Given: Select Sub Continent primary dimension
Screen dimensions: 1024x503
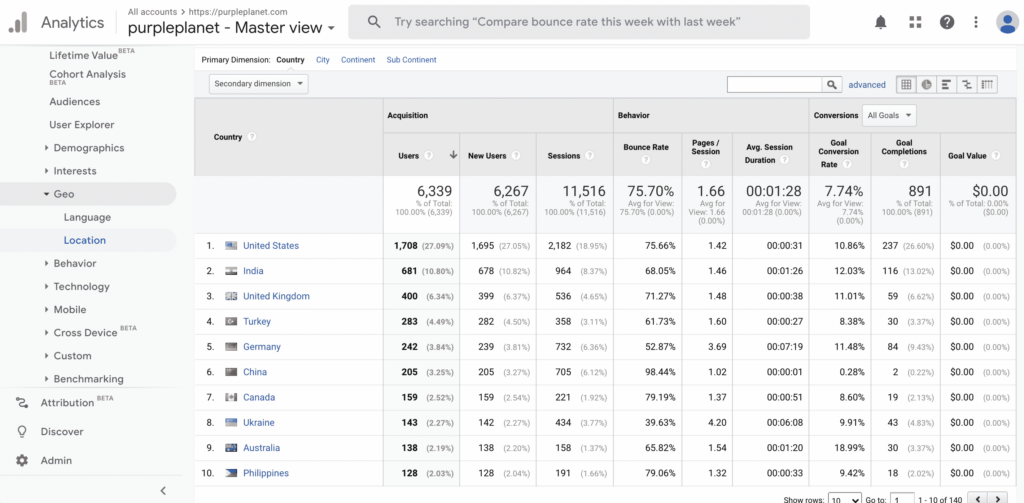Looking at the screenshot, I should tap(411, 59).
